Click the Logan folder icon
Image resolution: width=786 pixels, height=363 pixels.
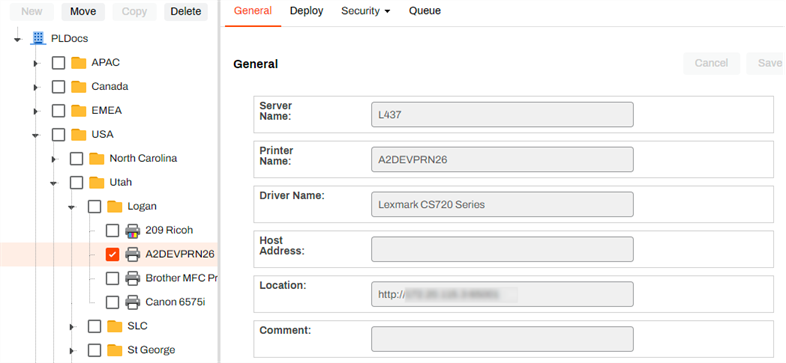click(115, 206)
